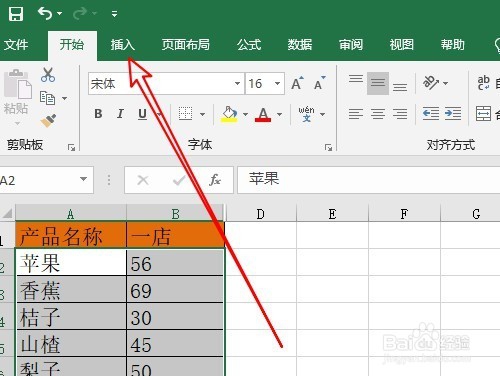Open Insert Function with the fx icon
This screenshot has height=376, width=500.
pos(215,180)
